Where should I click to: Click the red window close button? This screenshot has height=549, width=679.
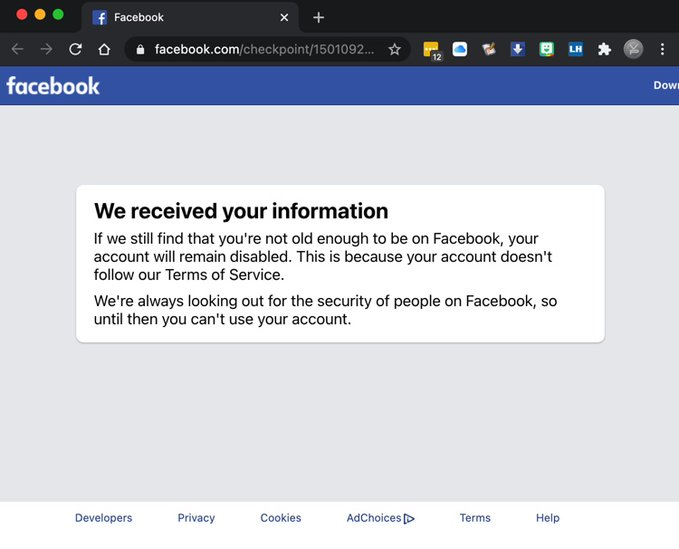click(x=22, y=14)
